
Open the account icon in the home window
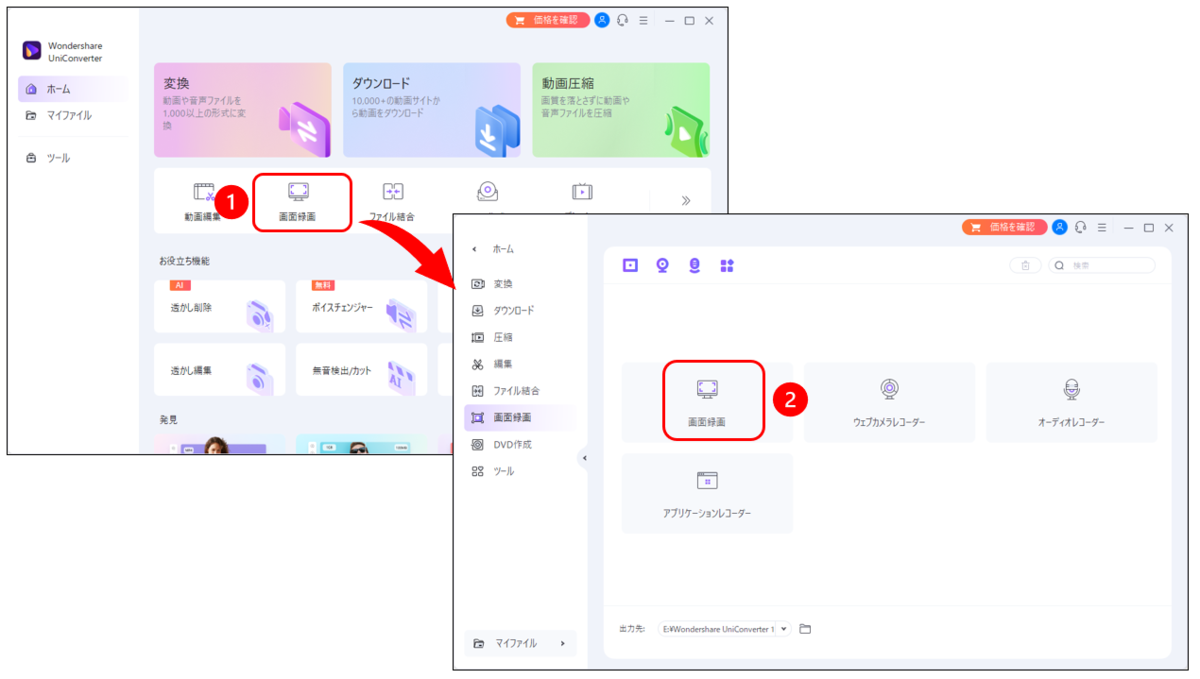(x=602, y=20)
